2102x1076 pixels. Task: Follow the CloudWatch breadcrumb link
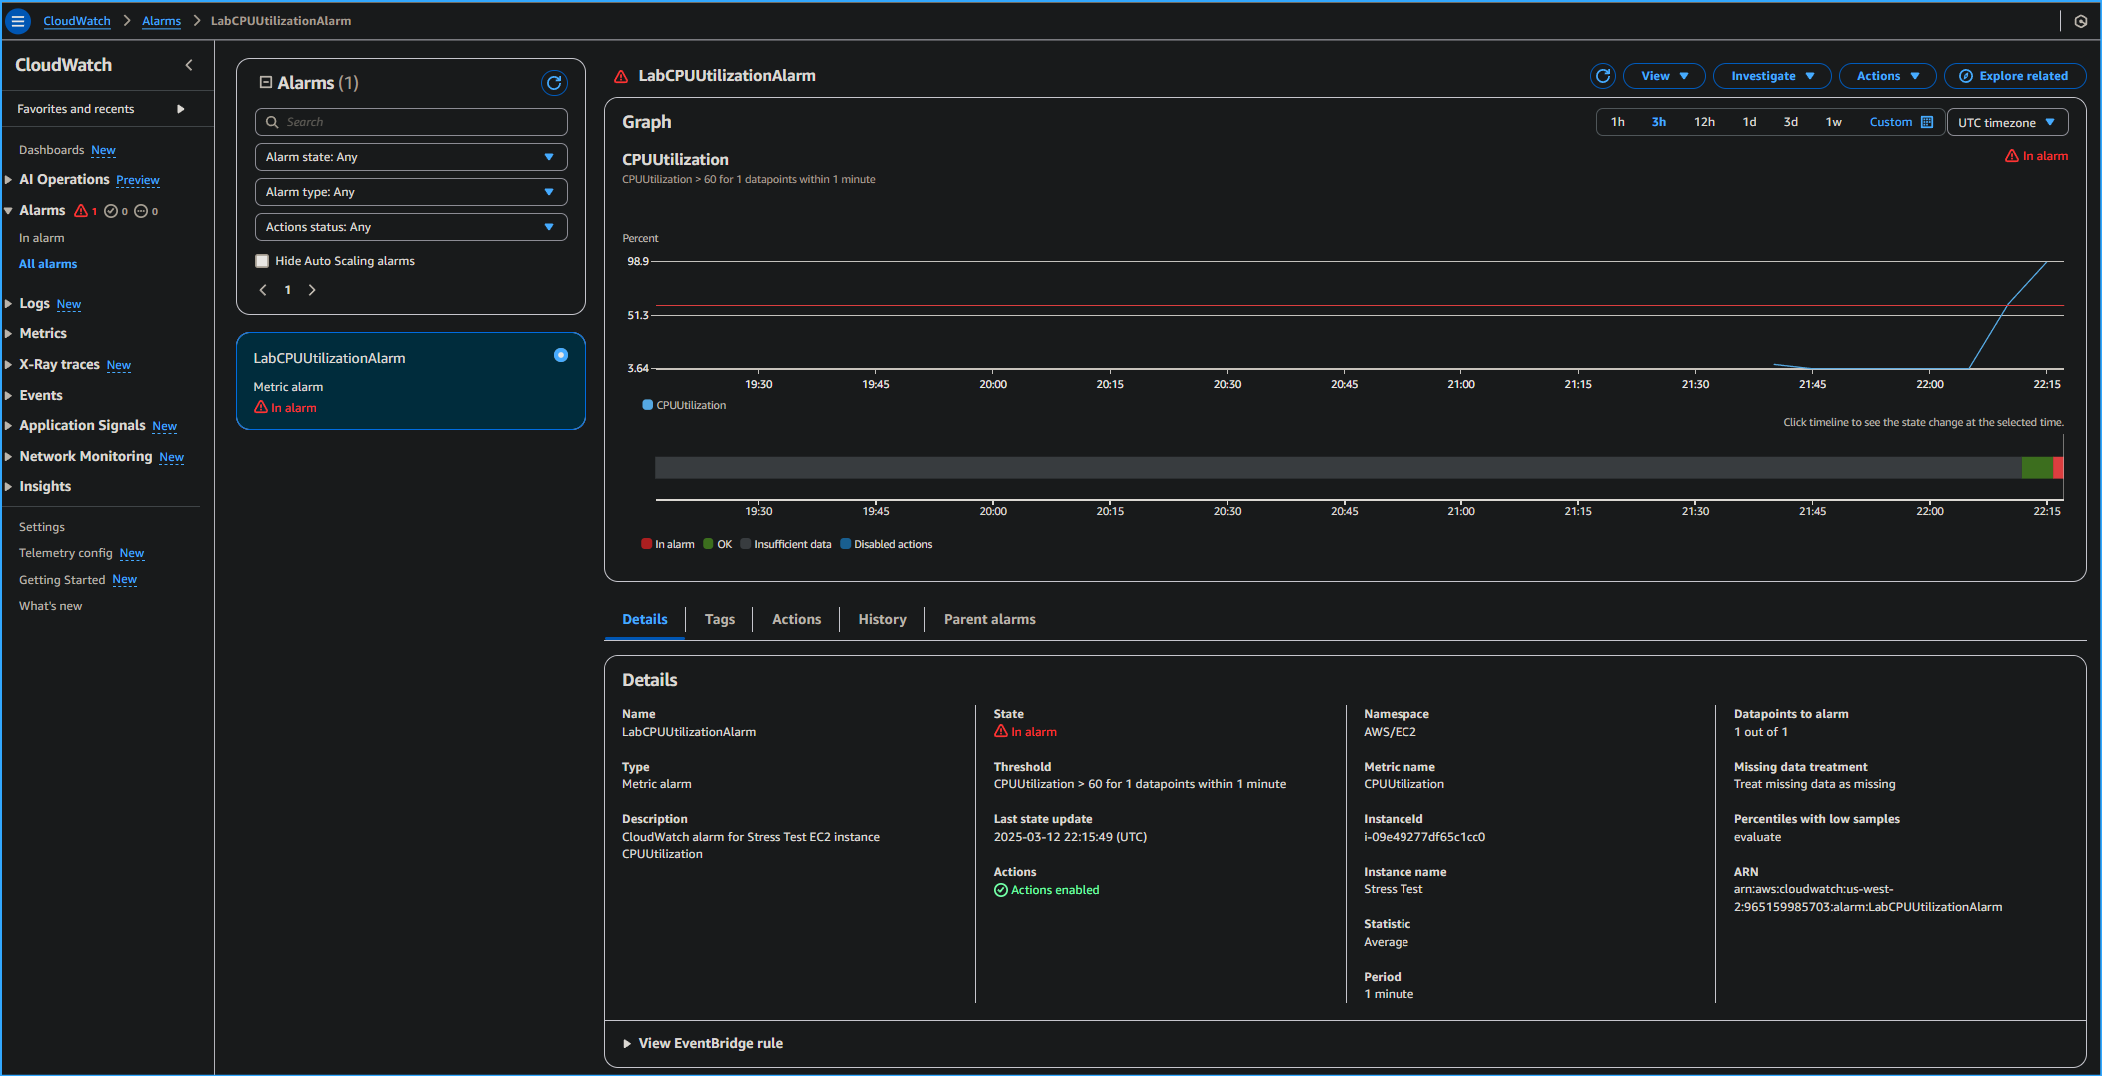click(76, 20)
